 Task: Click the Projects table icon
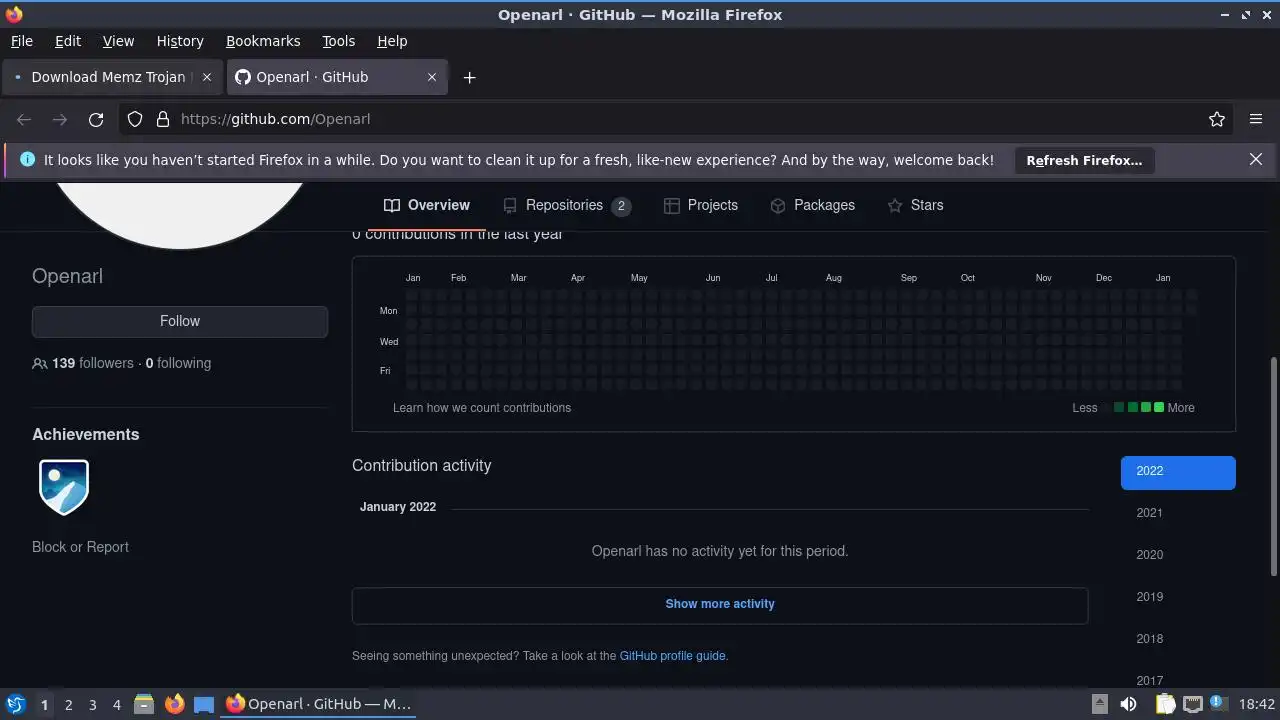click(672, 205)
